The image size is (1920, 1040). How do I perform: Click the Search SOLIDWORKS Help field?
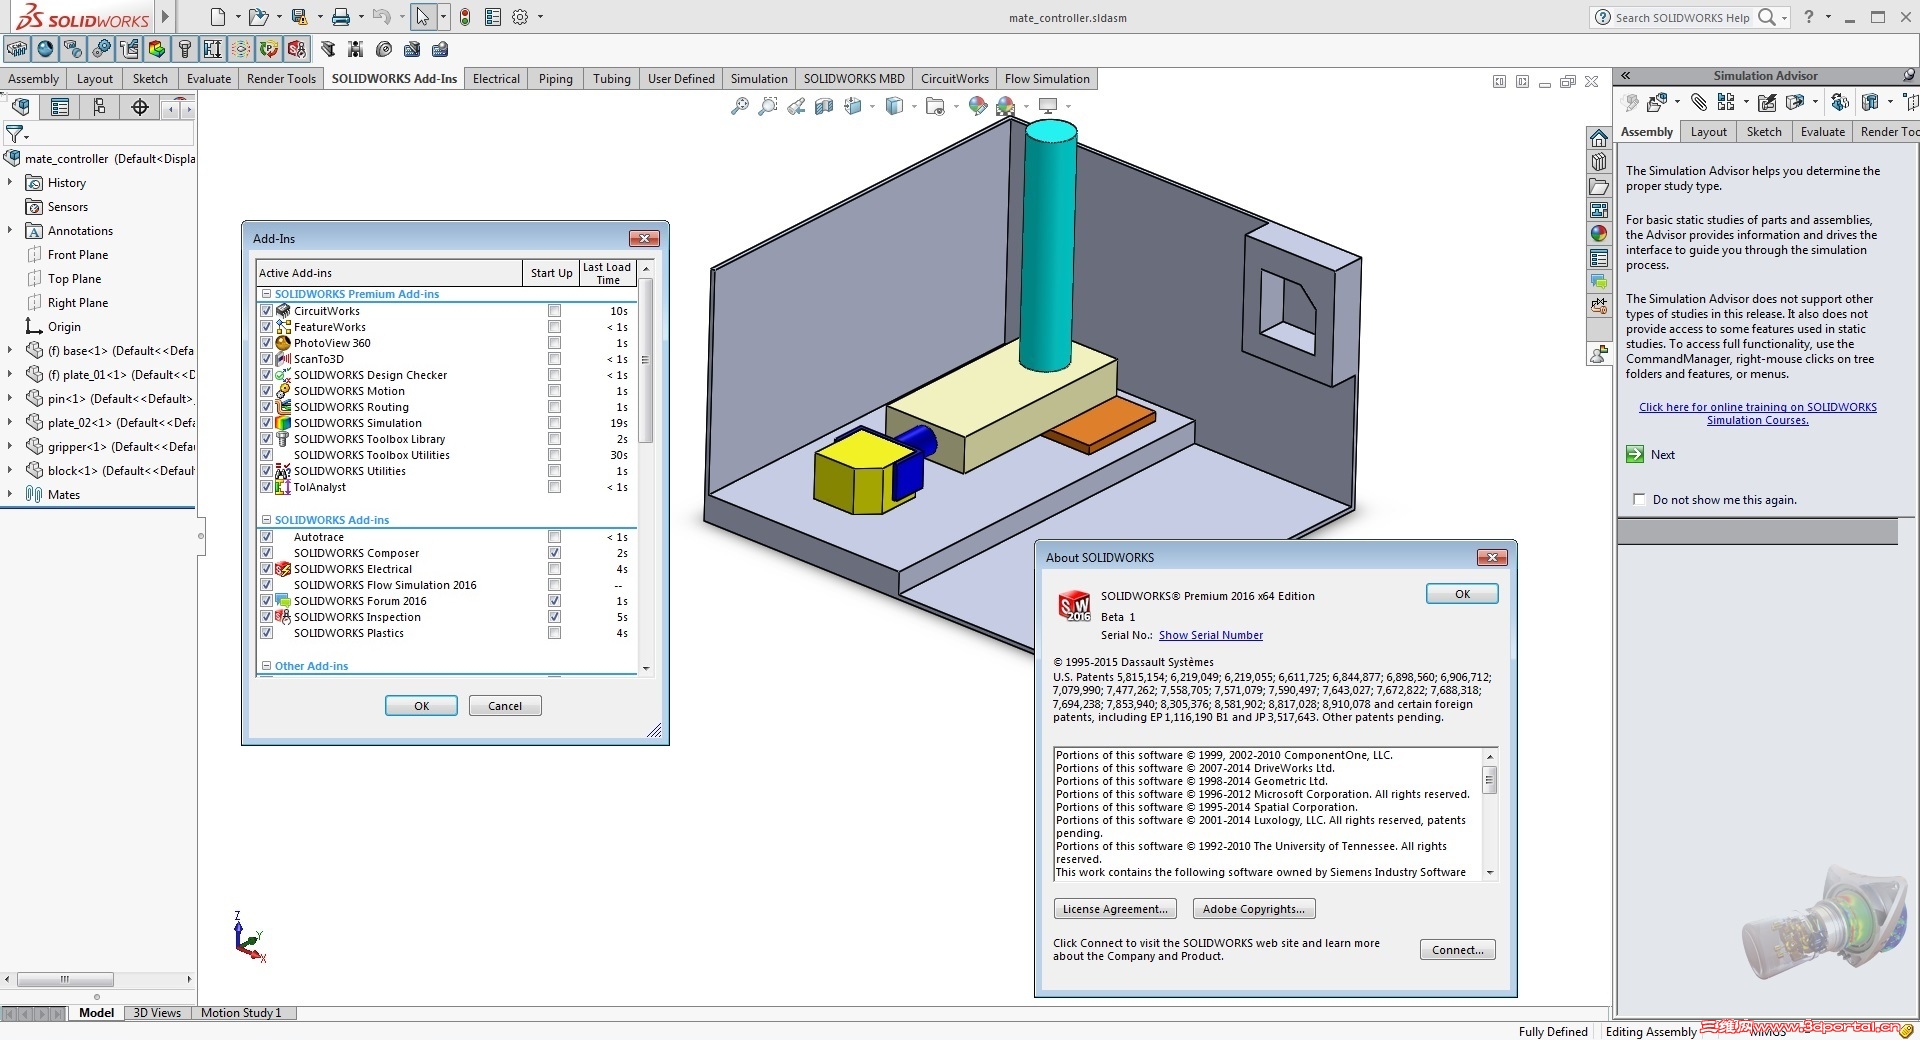[1684, 18]
